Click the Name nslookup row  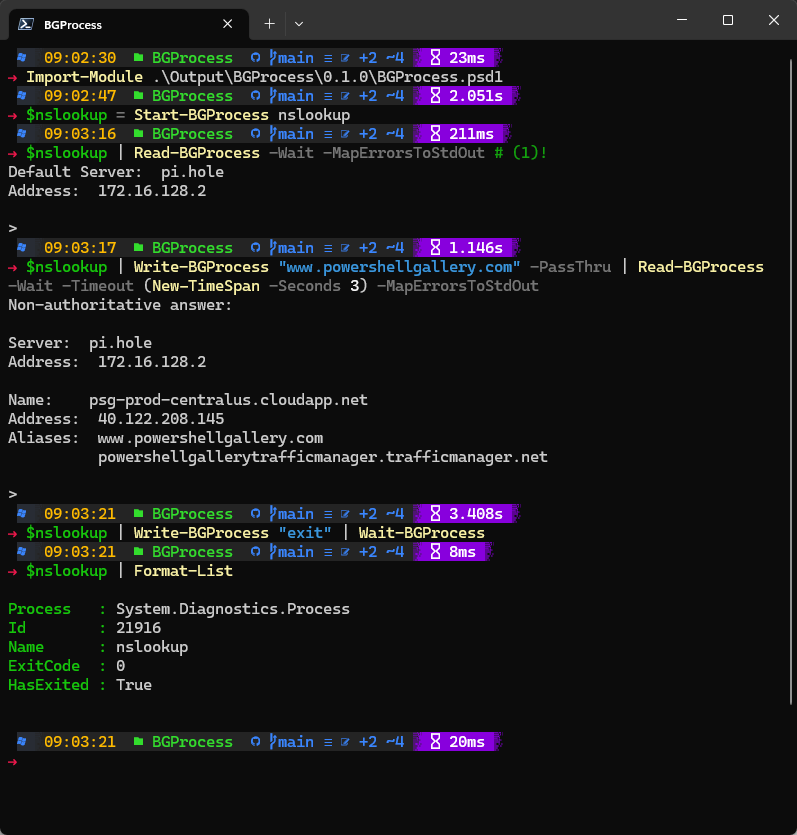(98, 647)
